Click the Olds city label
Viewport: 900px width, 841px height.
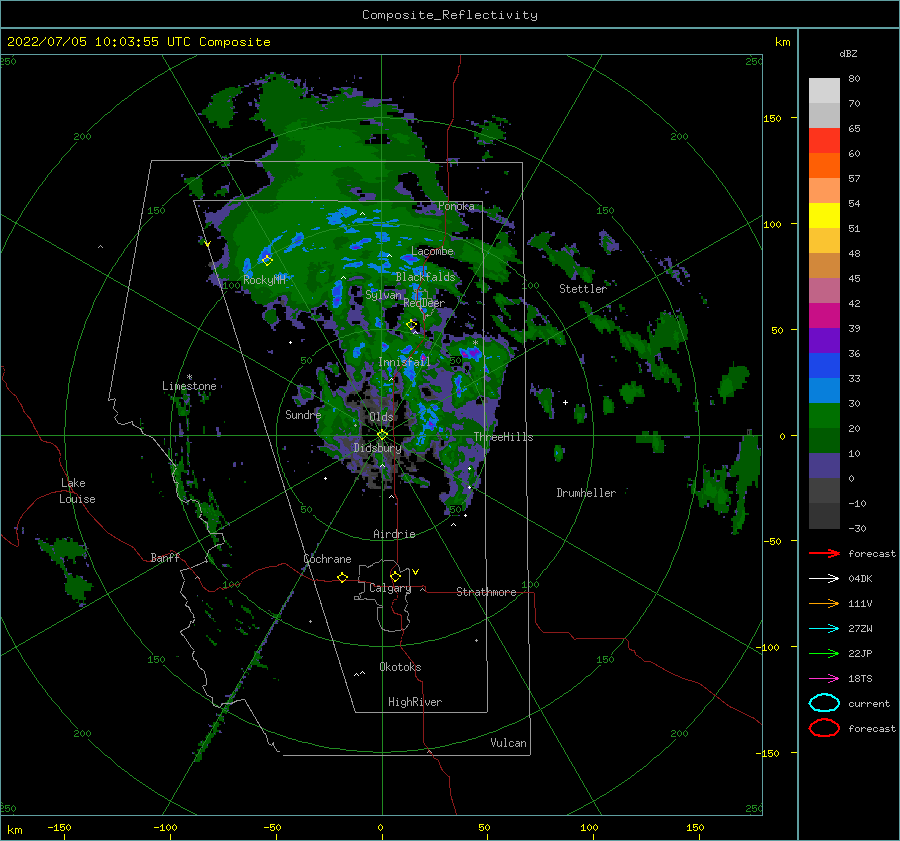click(x=381, y=417)
